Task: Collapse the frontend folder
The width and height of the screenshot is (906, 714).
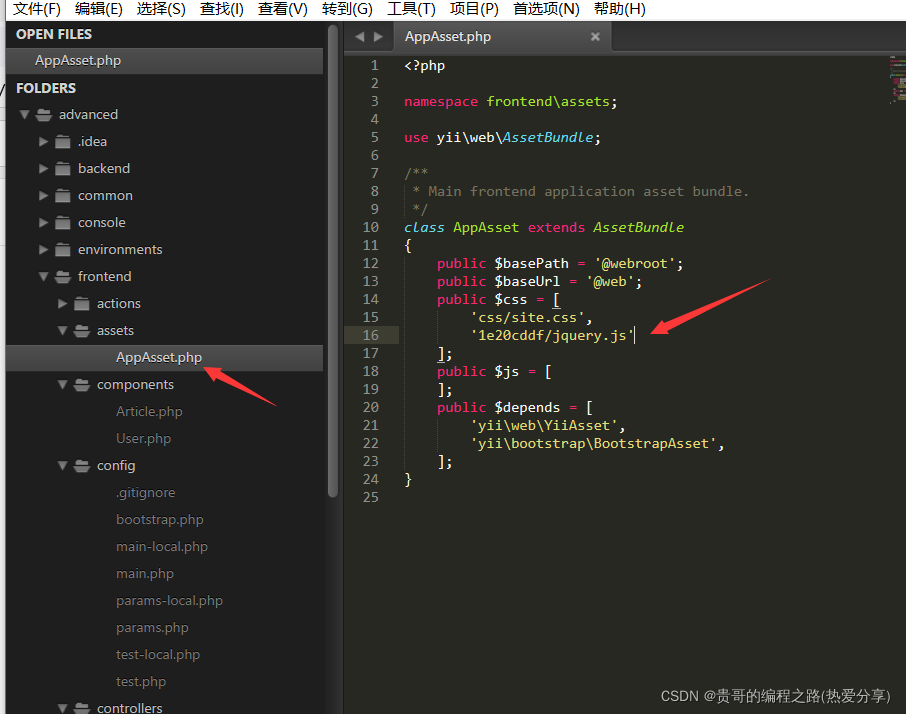Action: [x=43, y=277]
